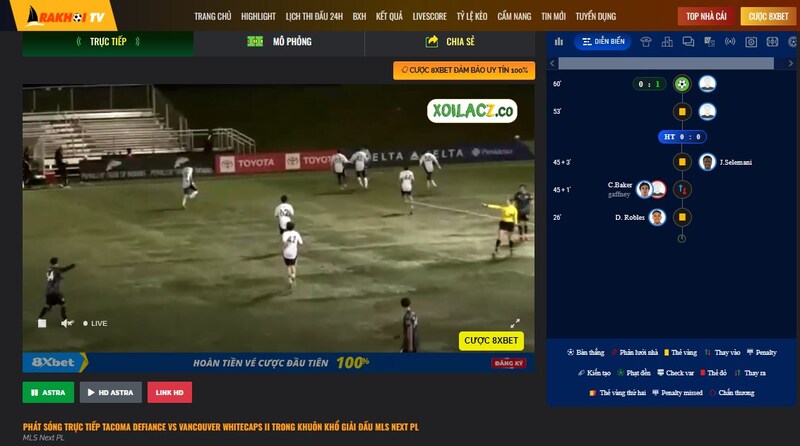Click the CHIA SẺ share icon
Screen dimensions: 800x446
click(x=432, y=42)
